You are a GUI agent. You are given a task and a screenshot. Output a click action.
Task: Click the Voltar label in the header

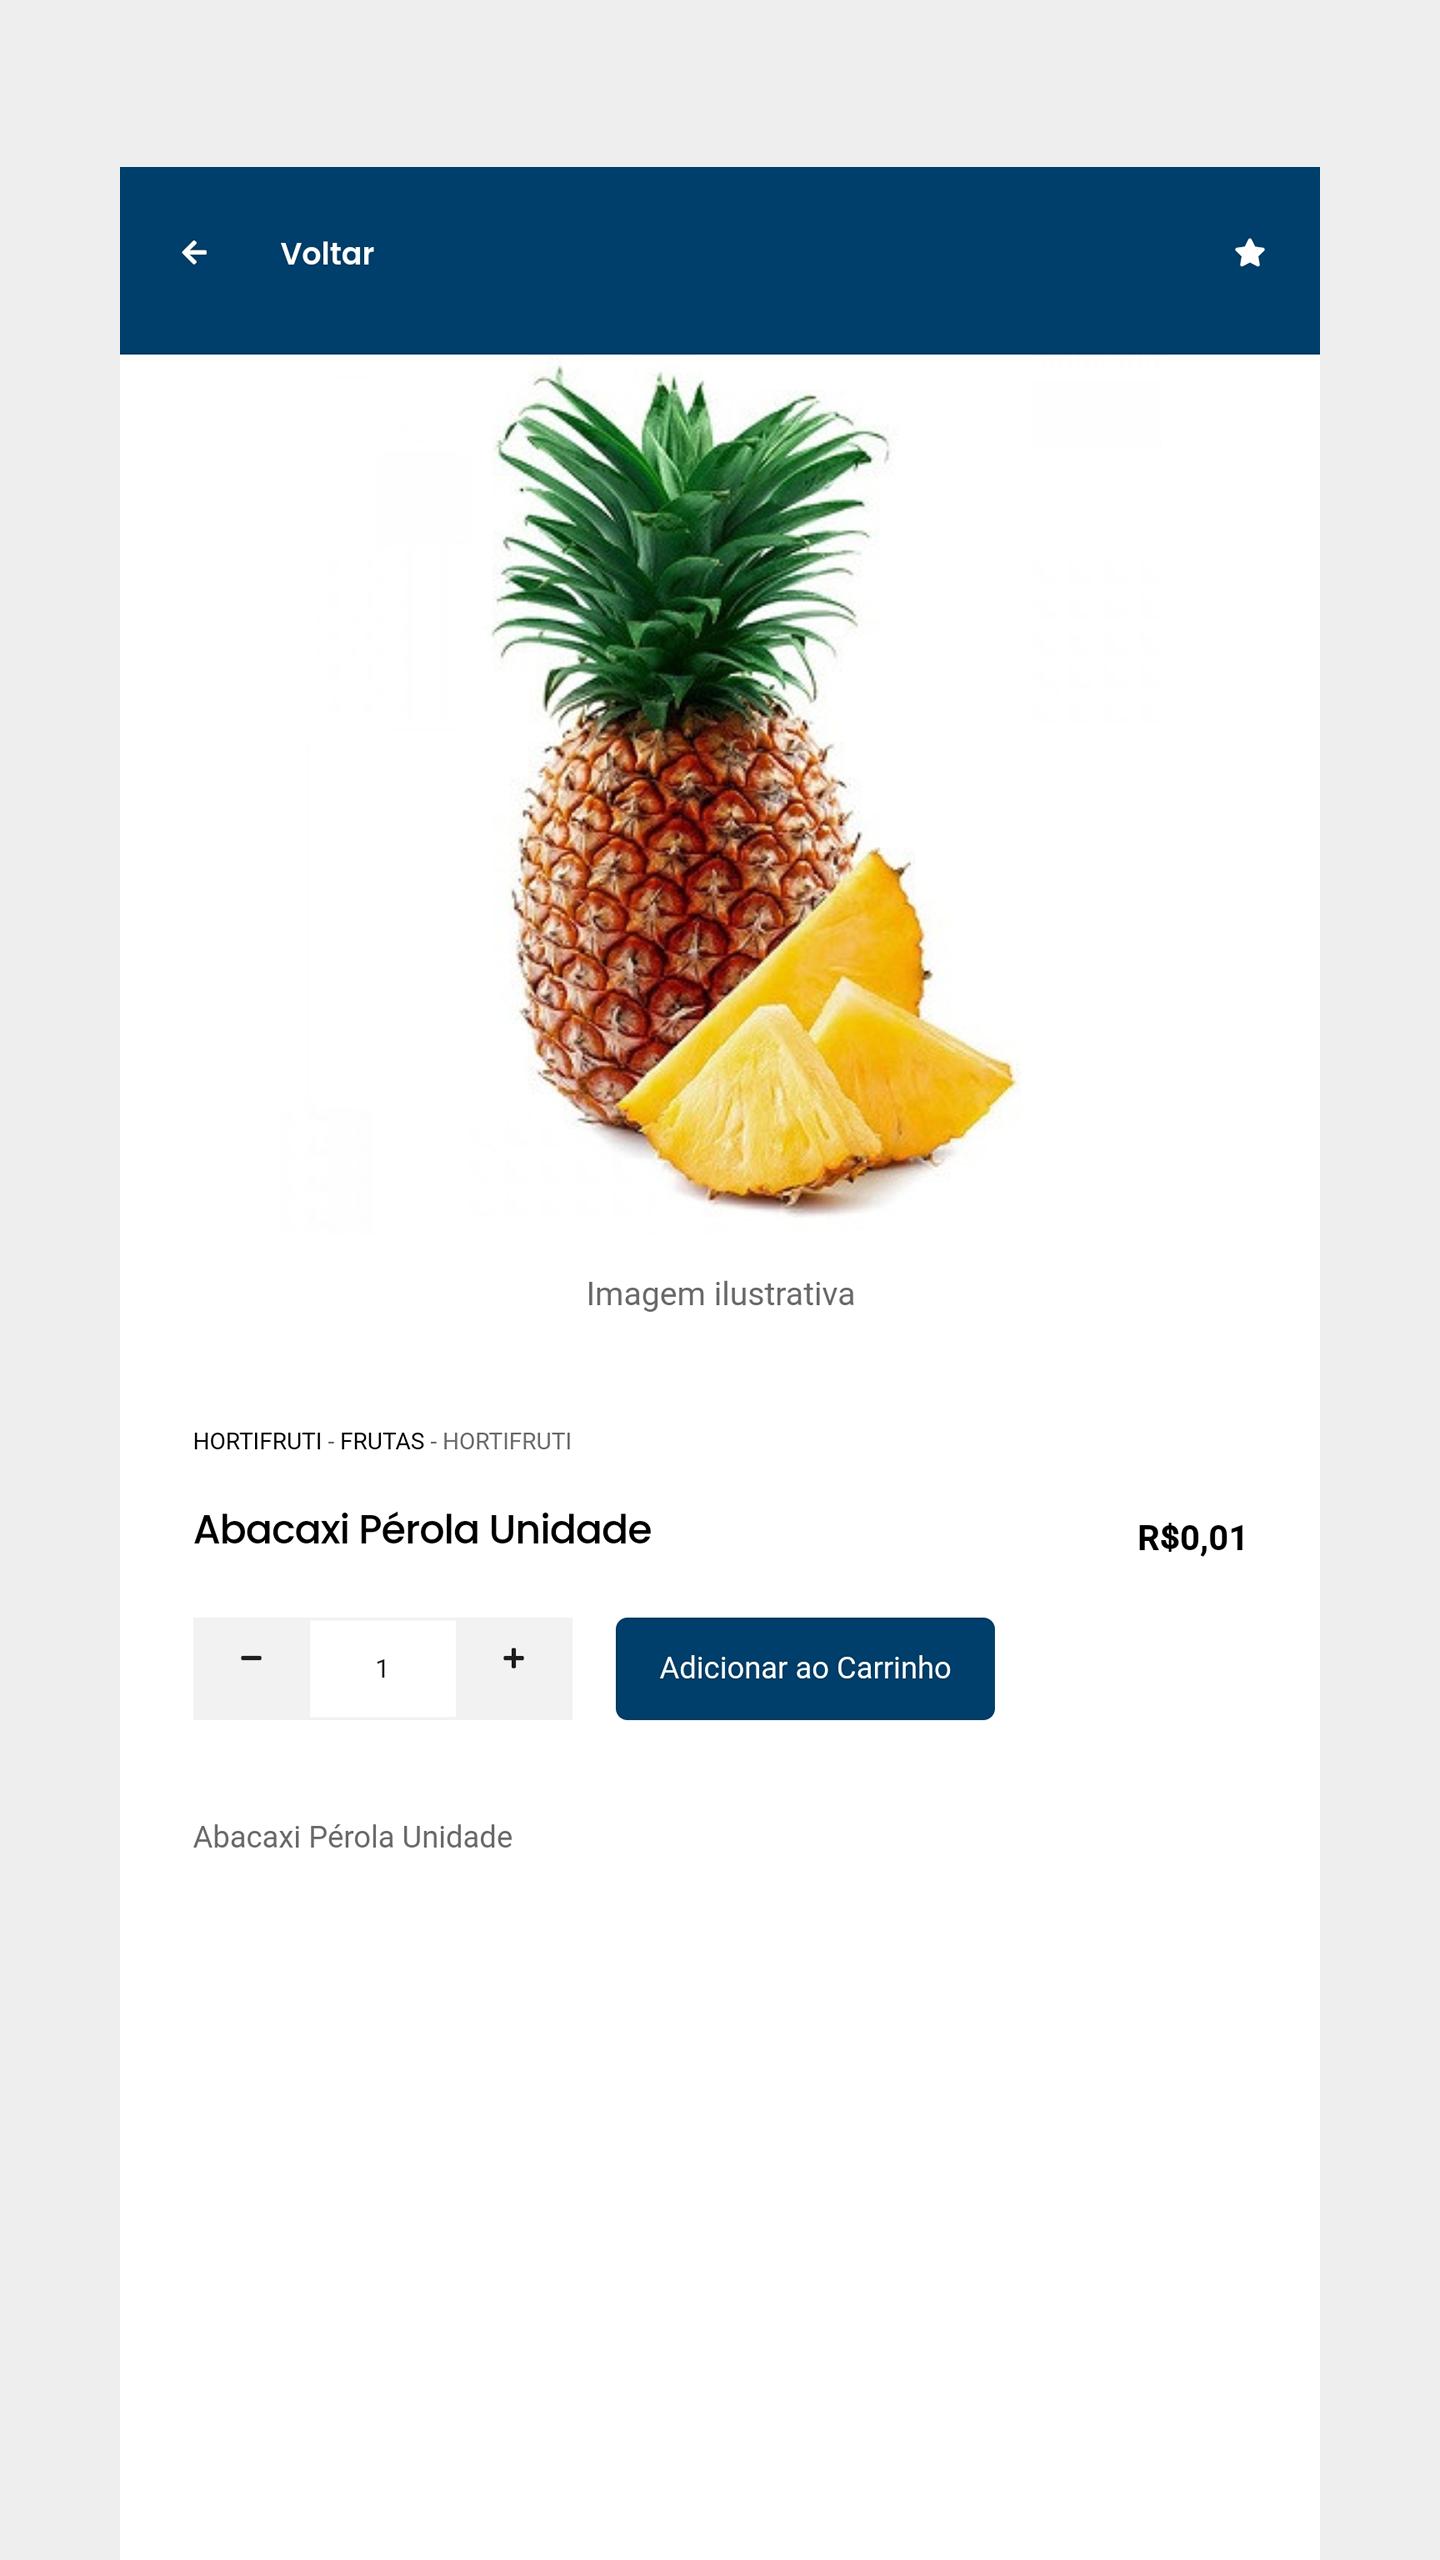327,254
